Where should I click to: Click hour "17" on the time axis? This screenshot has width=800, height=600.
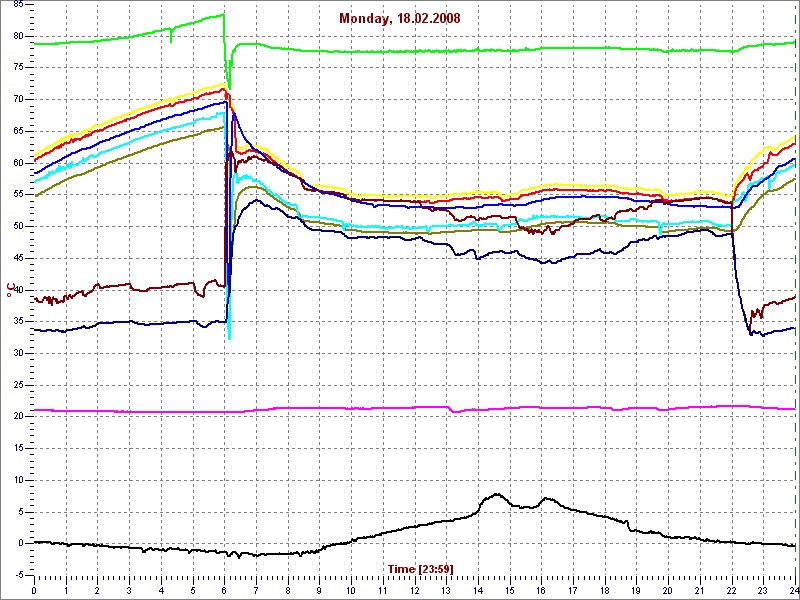pos(573,589)
